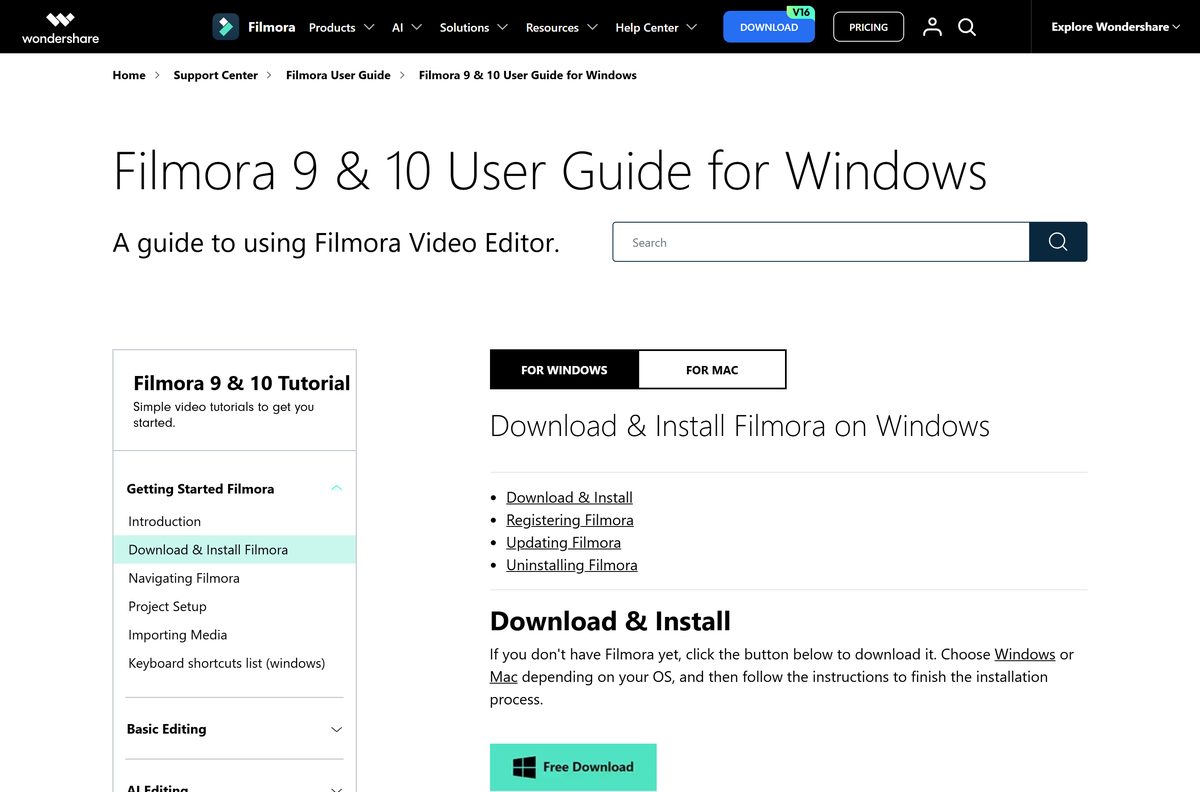The image size is (1200, 792).
Task: Jump to Uninstalling Filmora anchor link
Action: click(x=572, y=565)
